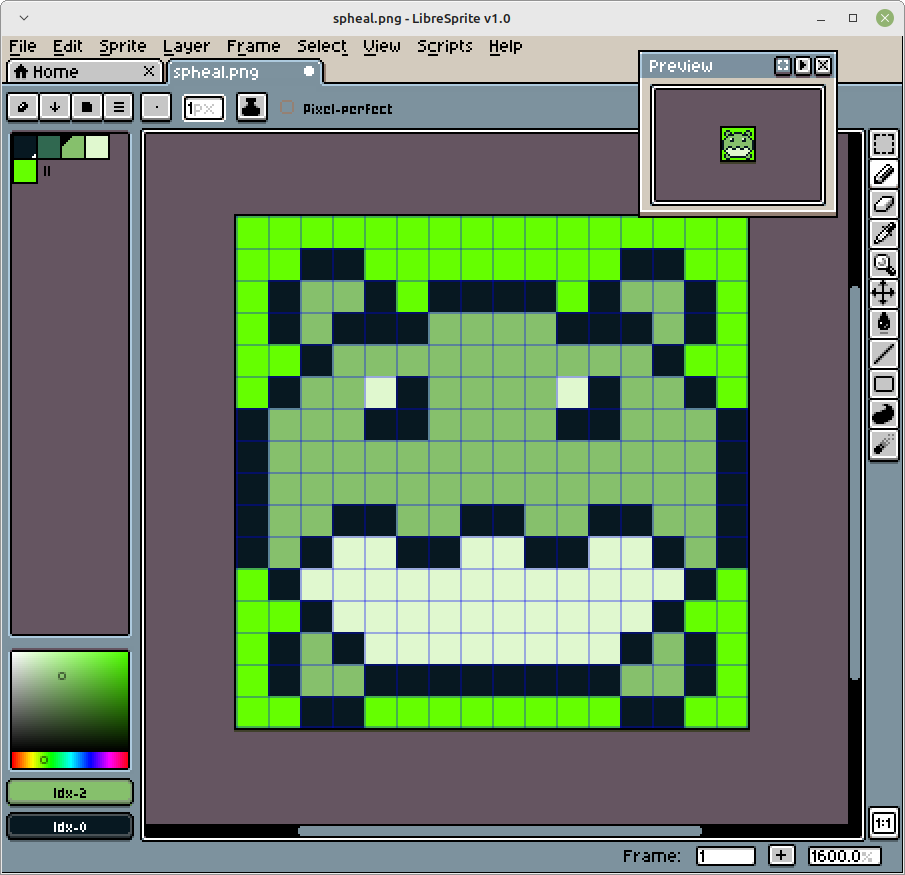Image resolution: width=905 pixels, height=875 pixels.
Task: Select the Paint Bucket tool
Action: (883, 323)
